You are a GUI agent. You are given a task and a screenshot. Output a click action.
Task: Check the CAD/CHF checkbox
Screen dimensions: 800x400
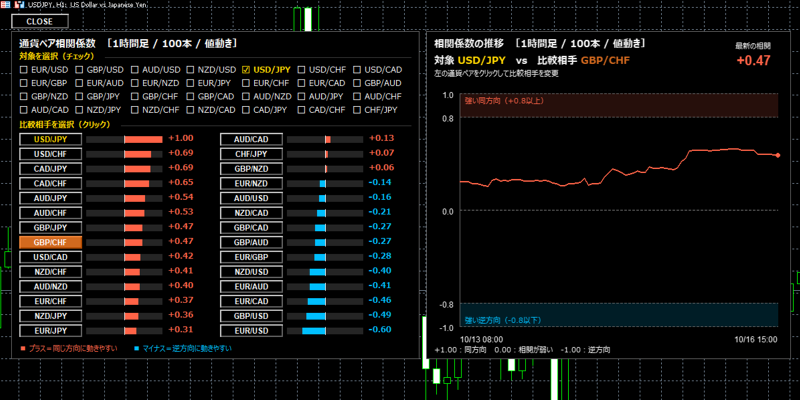click(302, 110)
